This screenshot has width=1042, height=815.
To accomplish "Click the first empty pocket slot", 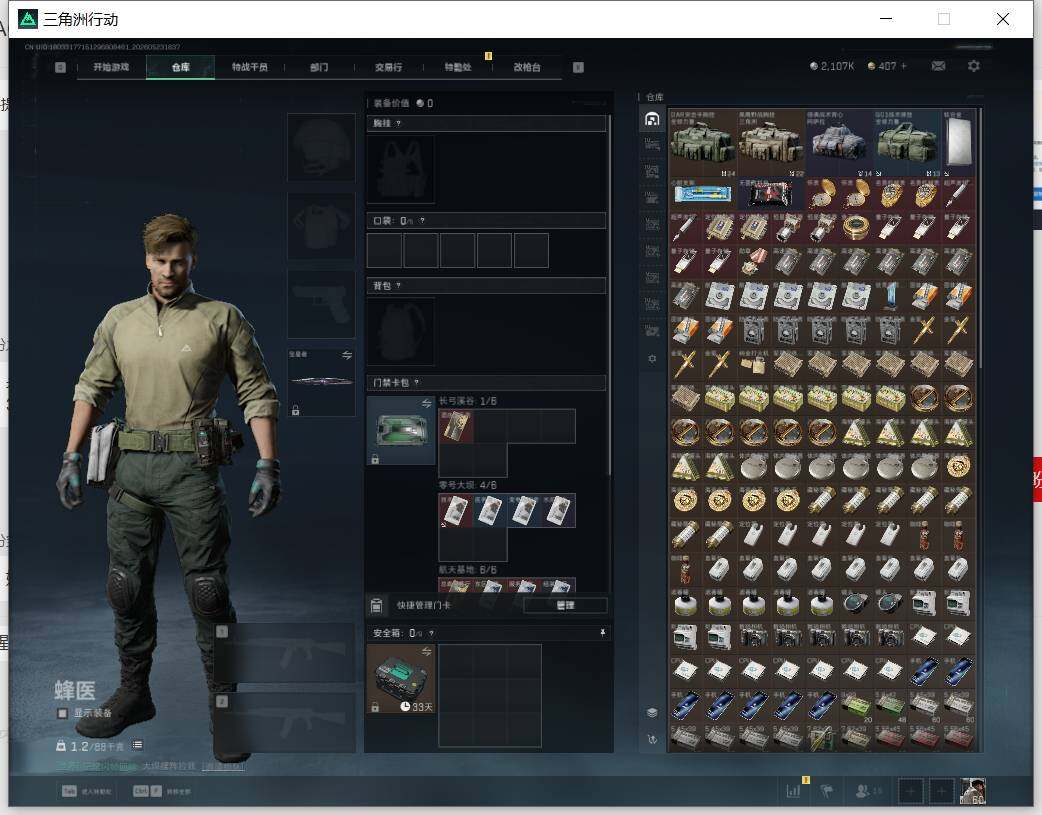I will coord(384,250).
